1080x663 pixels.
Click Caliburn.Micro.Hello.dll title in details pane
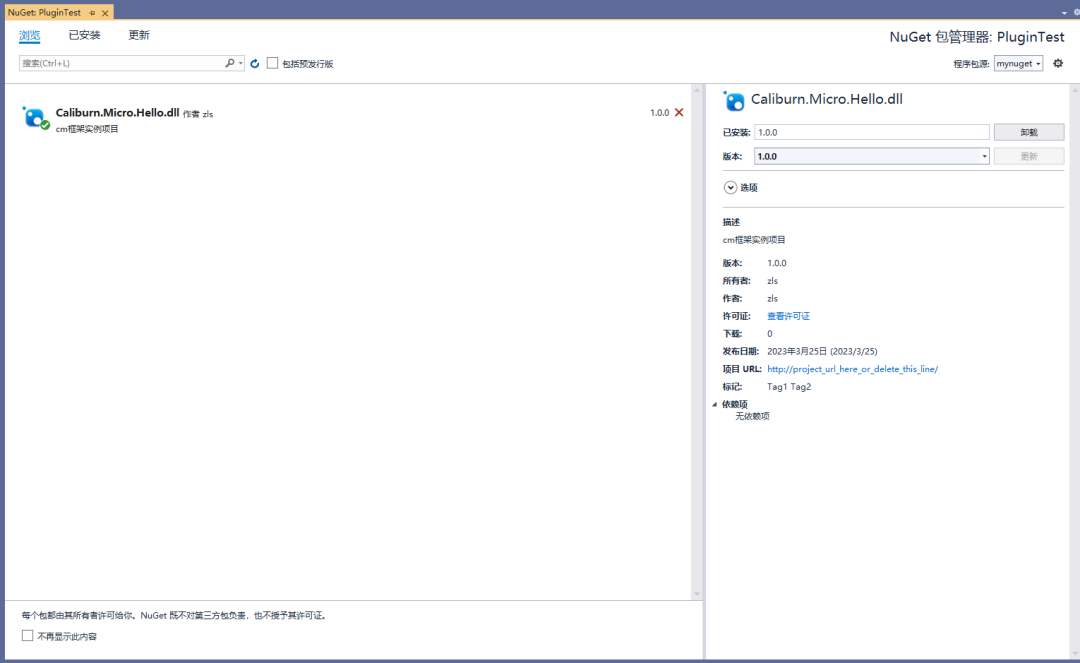[827, 99]
